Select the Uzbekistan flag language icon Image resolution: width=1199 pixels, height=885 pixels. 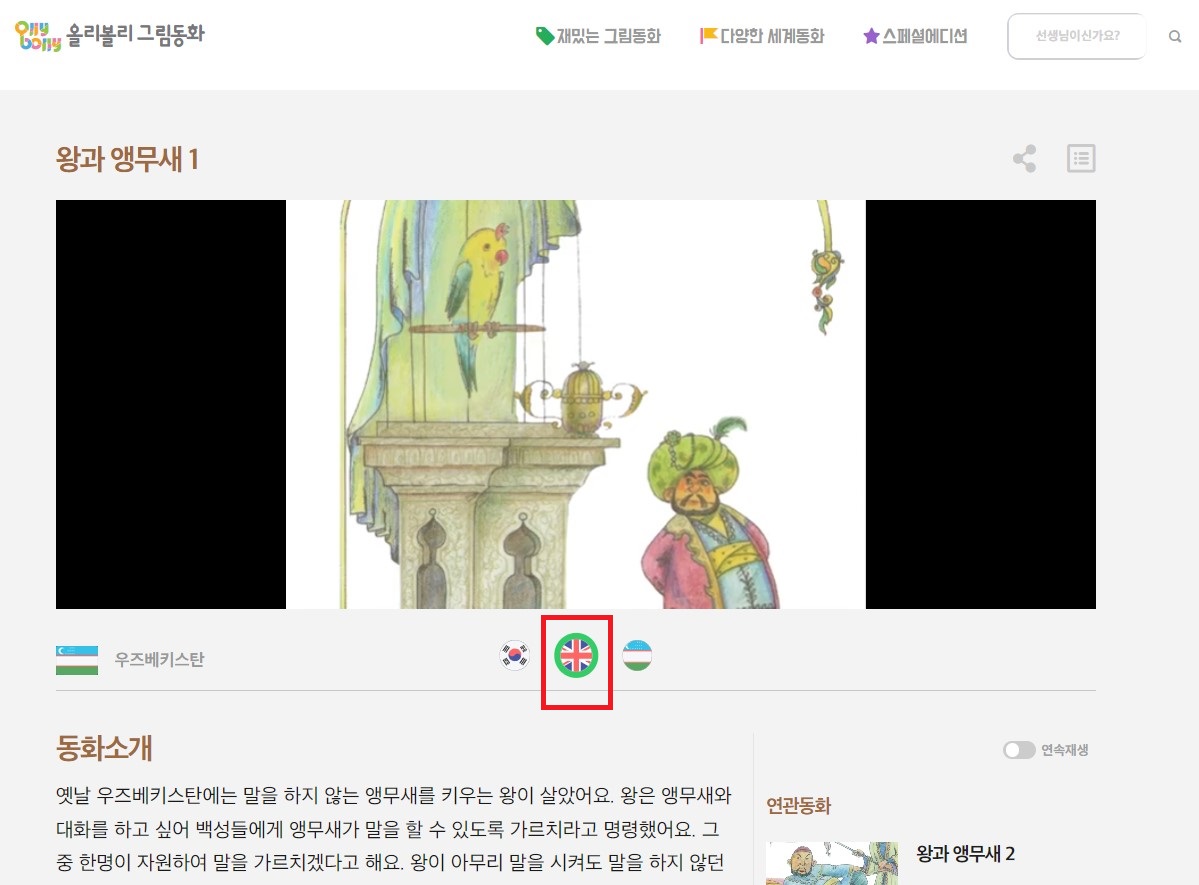[x=637, y=656]
